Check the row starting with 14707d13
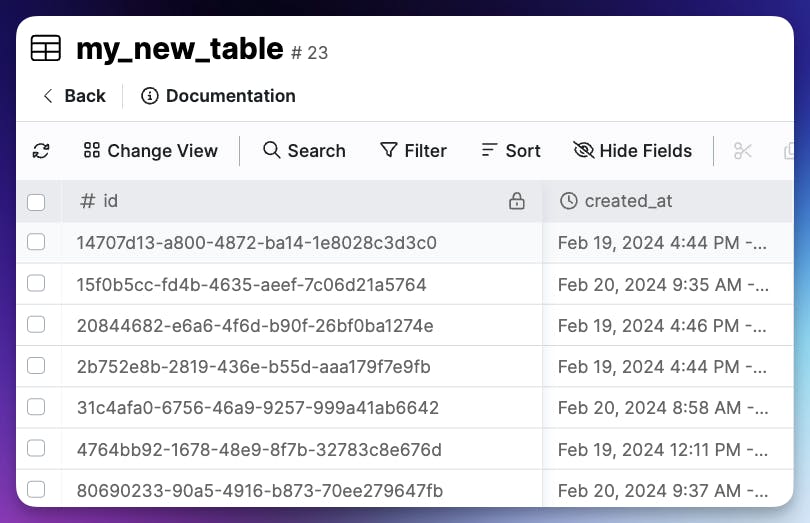Viewport: 810px width, 523px height. tap(36, 242)
